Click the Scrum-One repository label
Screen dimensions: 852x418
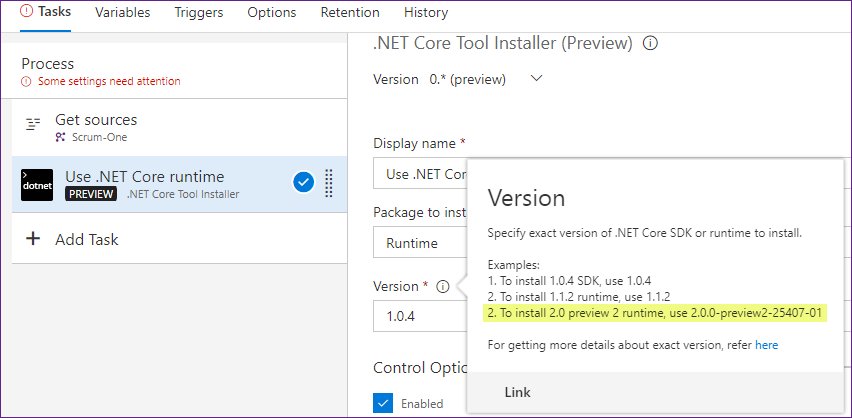pyautogui.click(x=99, y=137)
